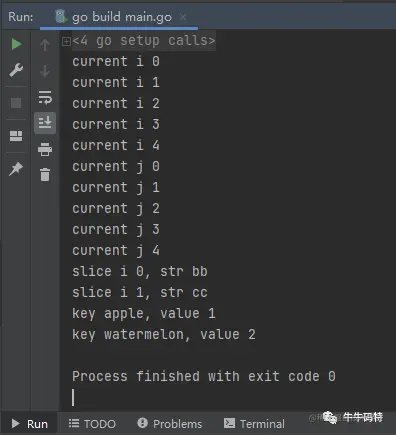Open the TODO tool window
Image resolution: width=396 pixels, height=435 pixels.
(x=92, y=424)
